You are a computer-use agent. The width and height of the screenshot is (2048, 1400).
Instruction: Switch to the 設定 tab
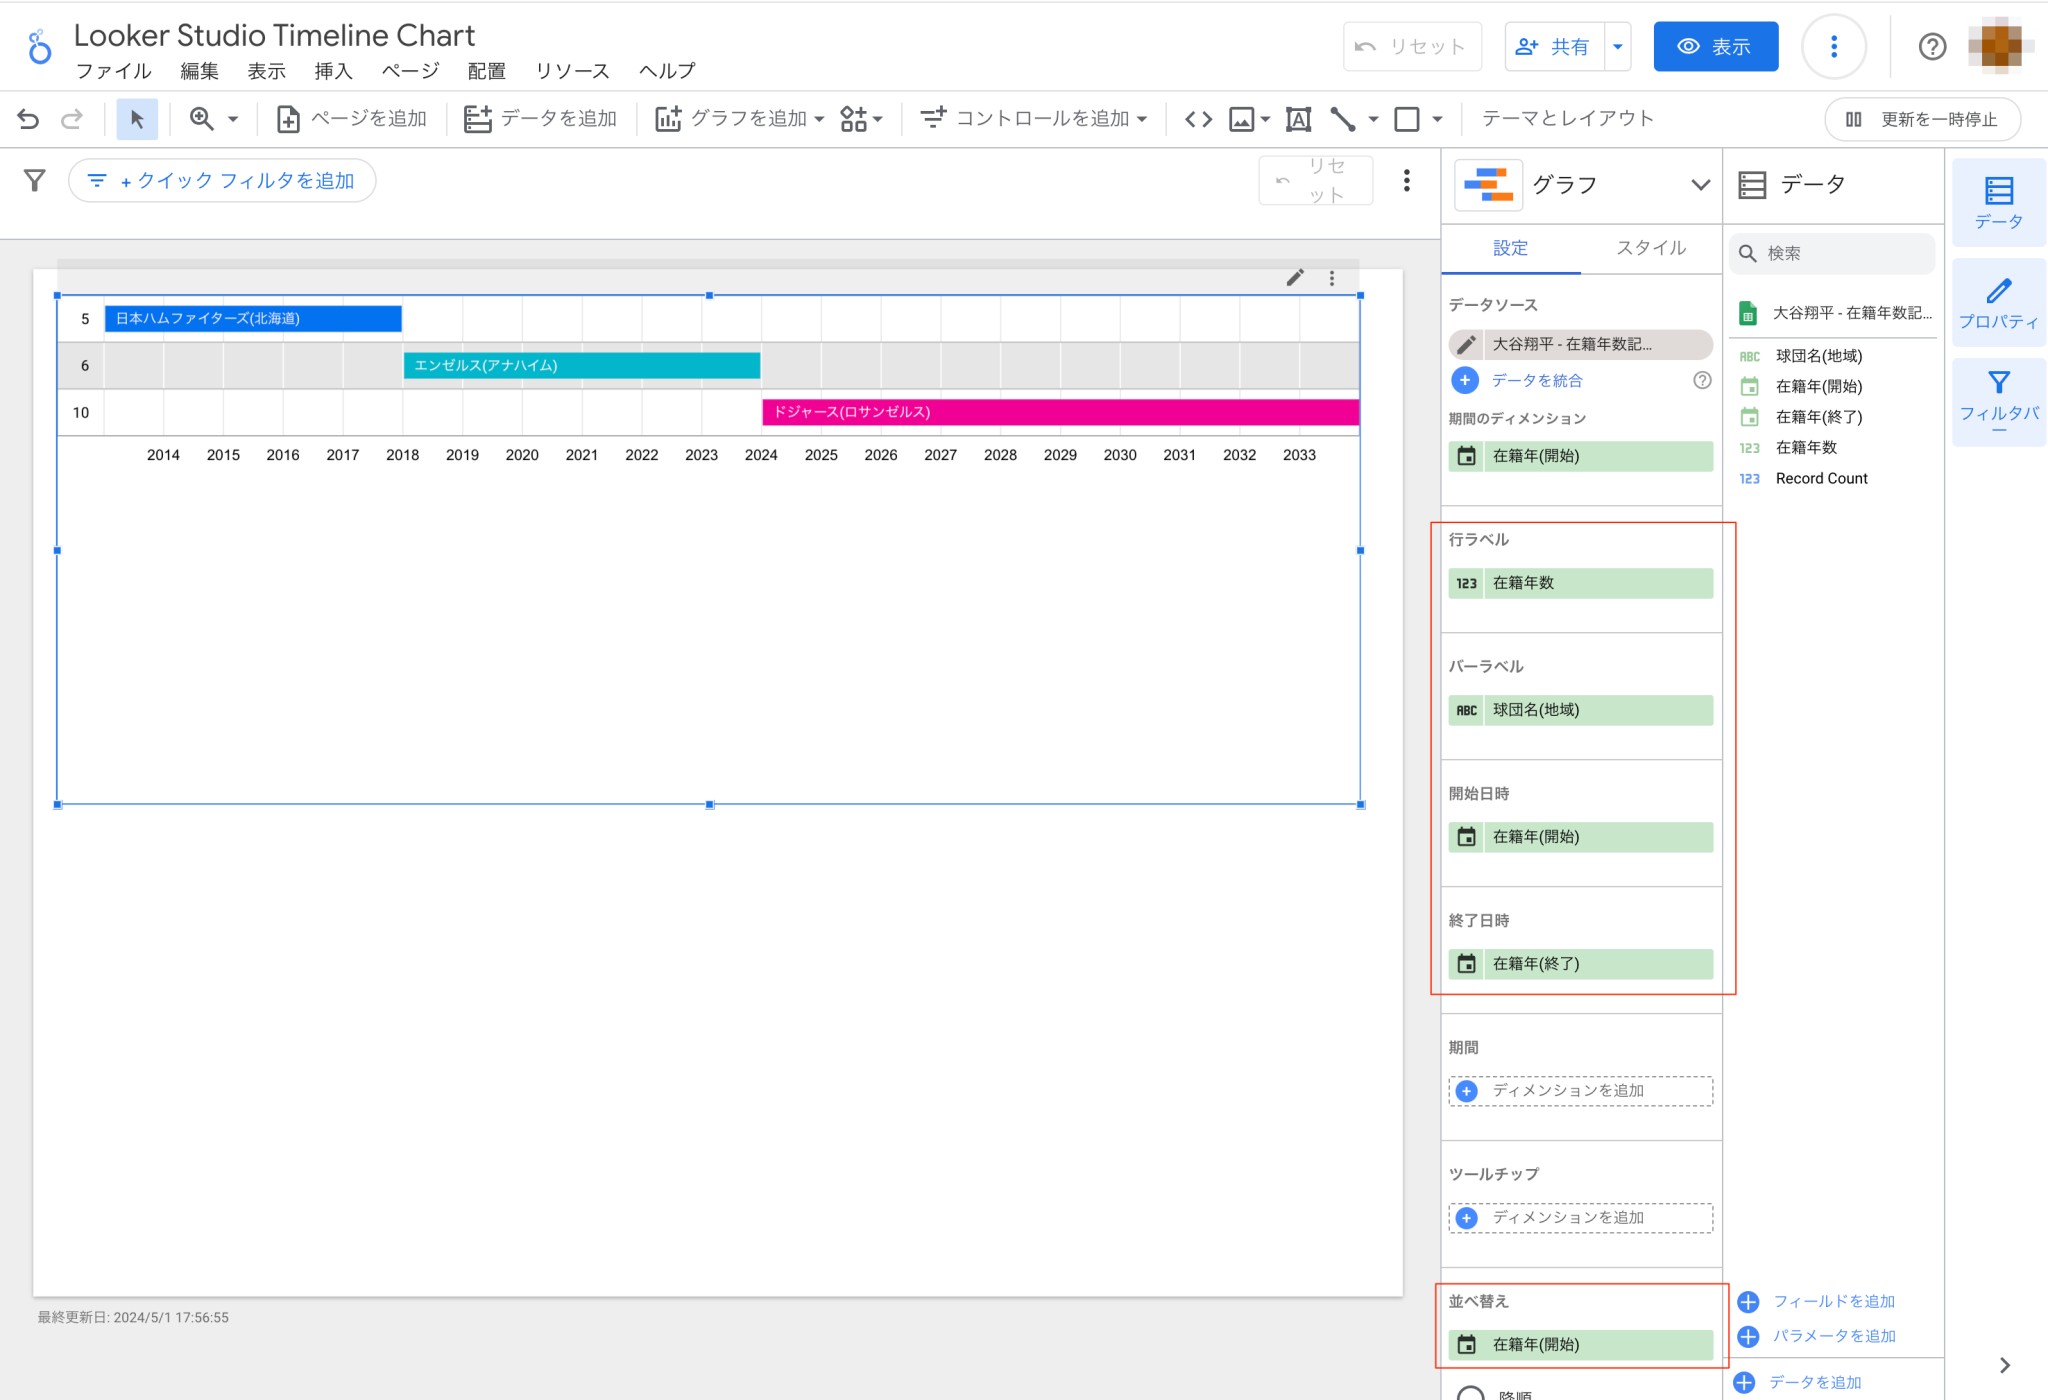pos(1511,248)
